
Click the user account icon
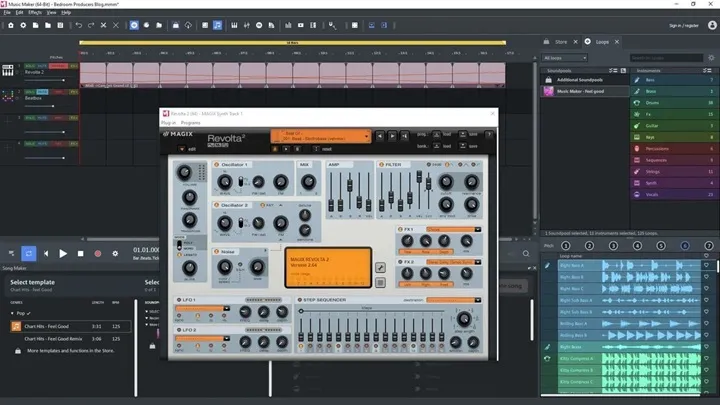click(x=711, y=24)
